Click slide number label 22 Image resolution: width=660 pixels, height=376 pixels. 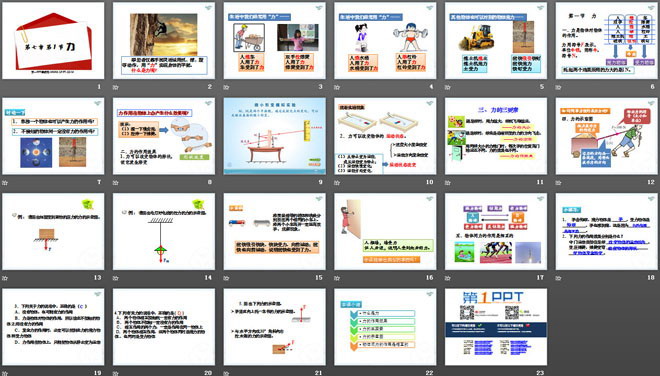(x=429, y=373)
